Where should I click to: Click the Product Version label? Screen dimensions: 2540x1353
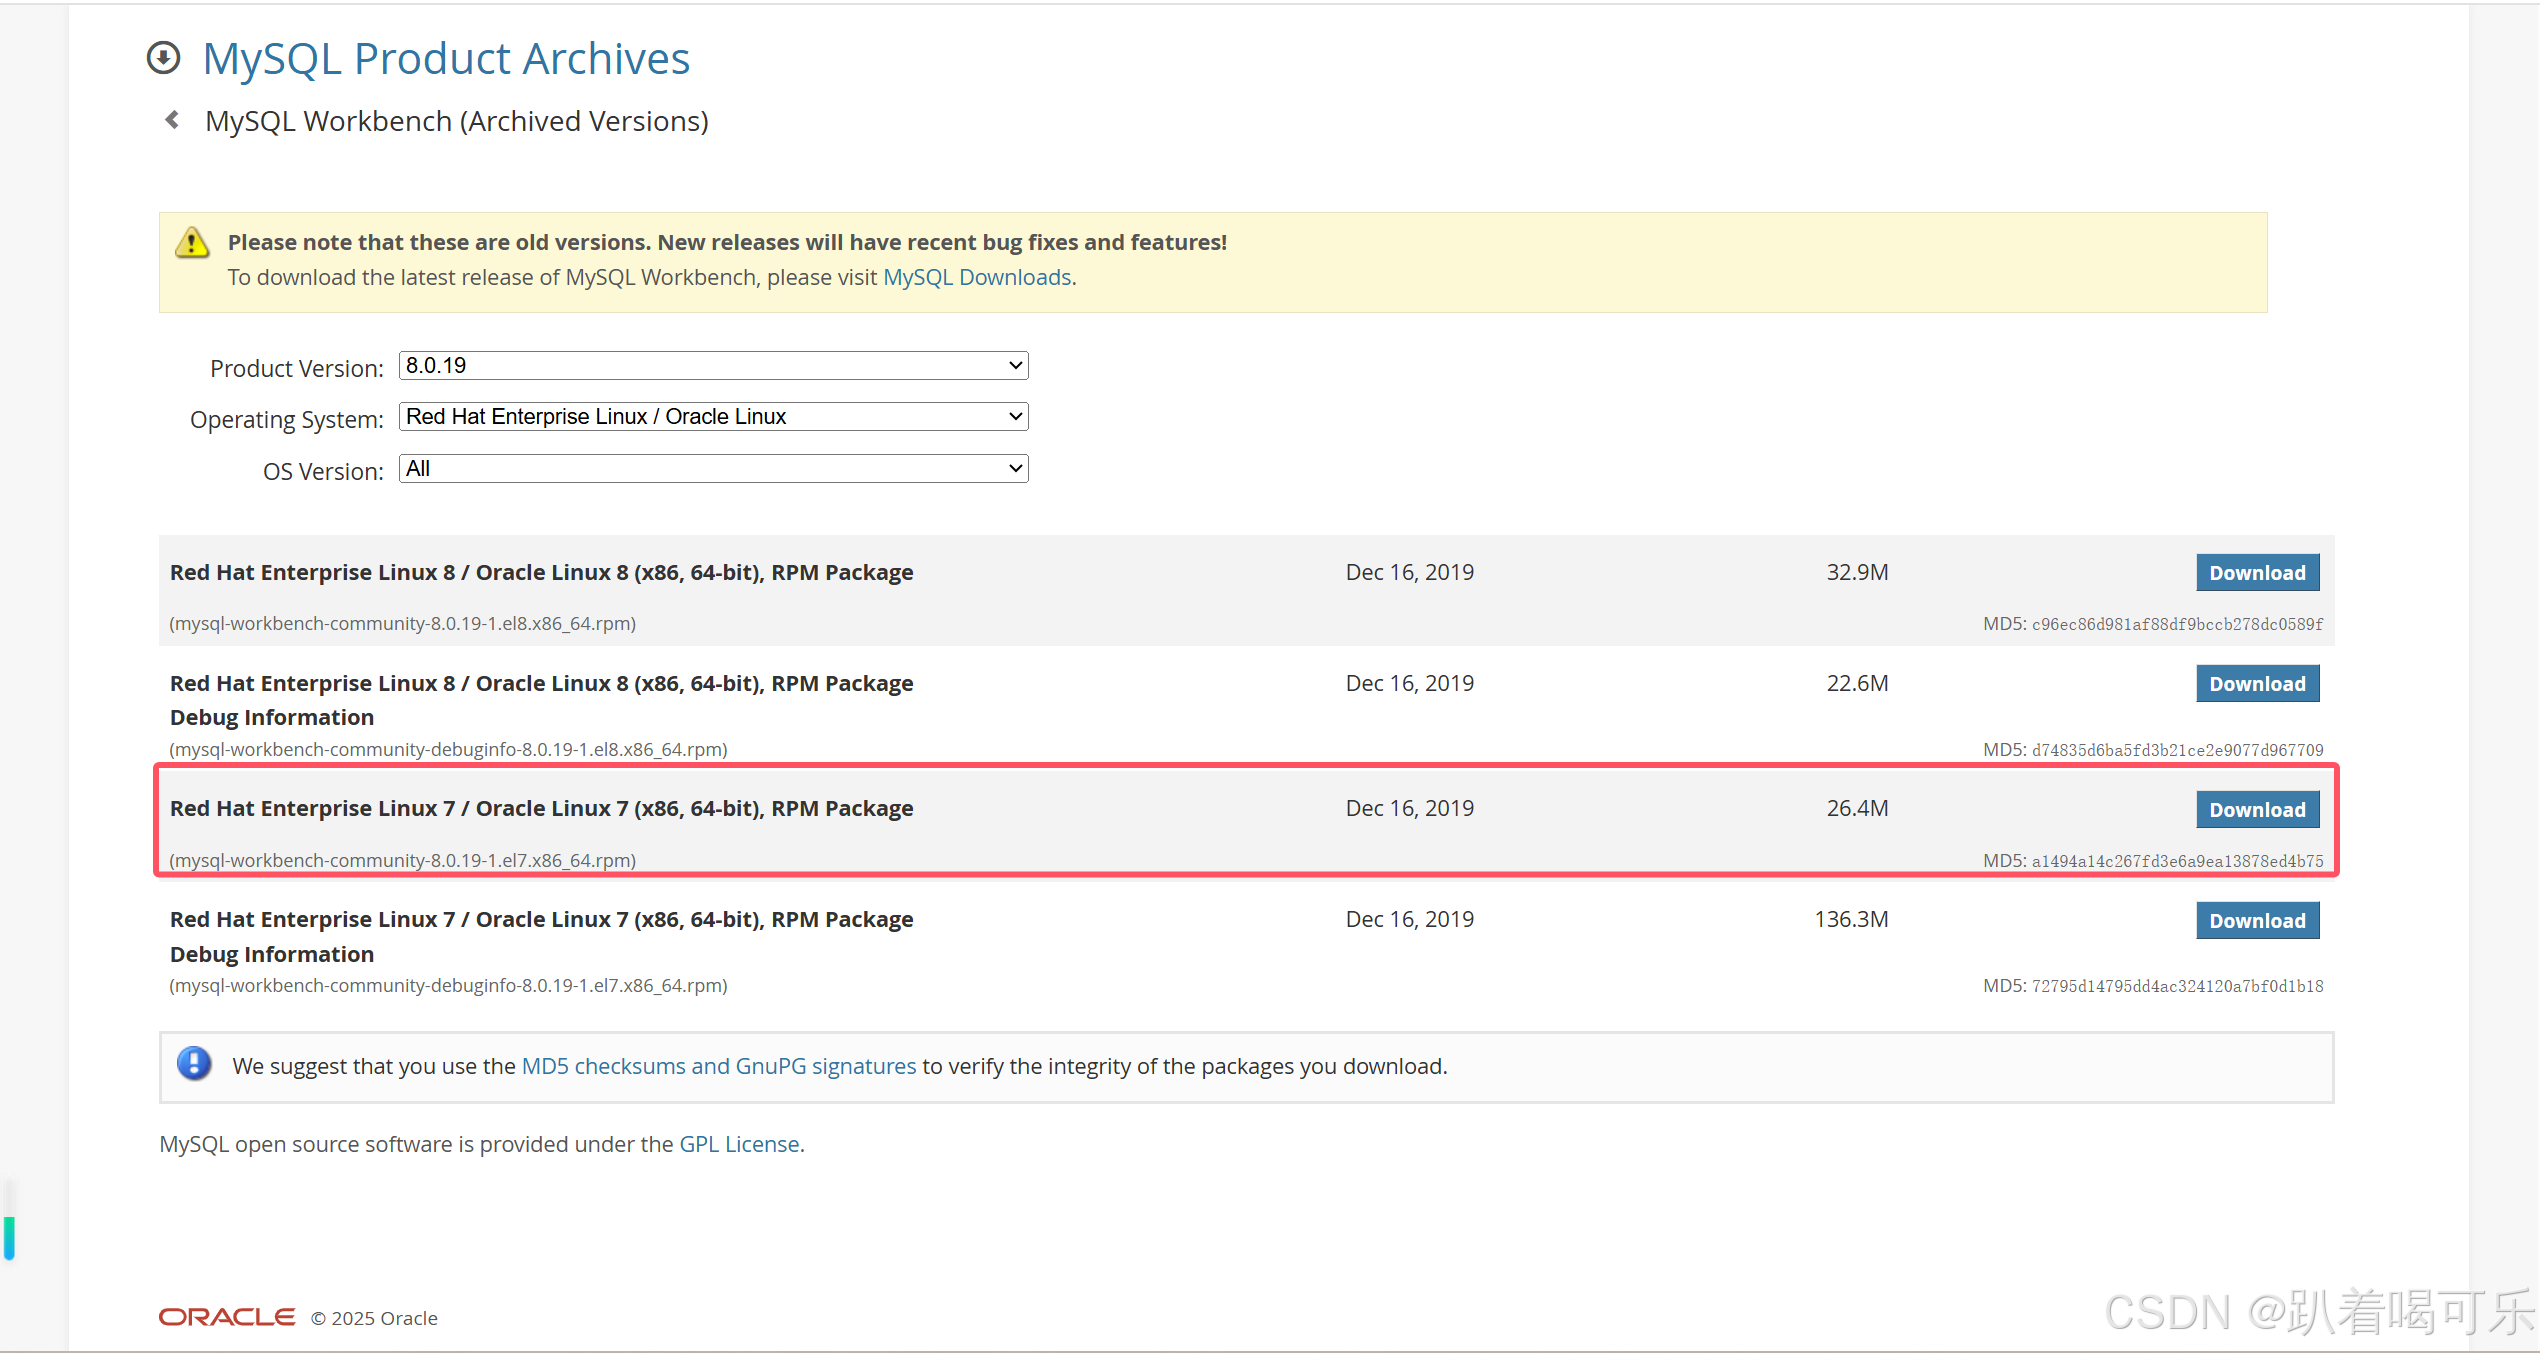click(x=297, y=368)
